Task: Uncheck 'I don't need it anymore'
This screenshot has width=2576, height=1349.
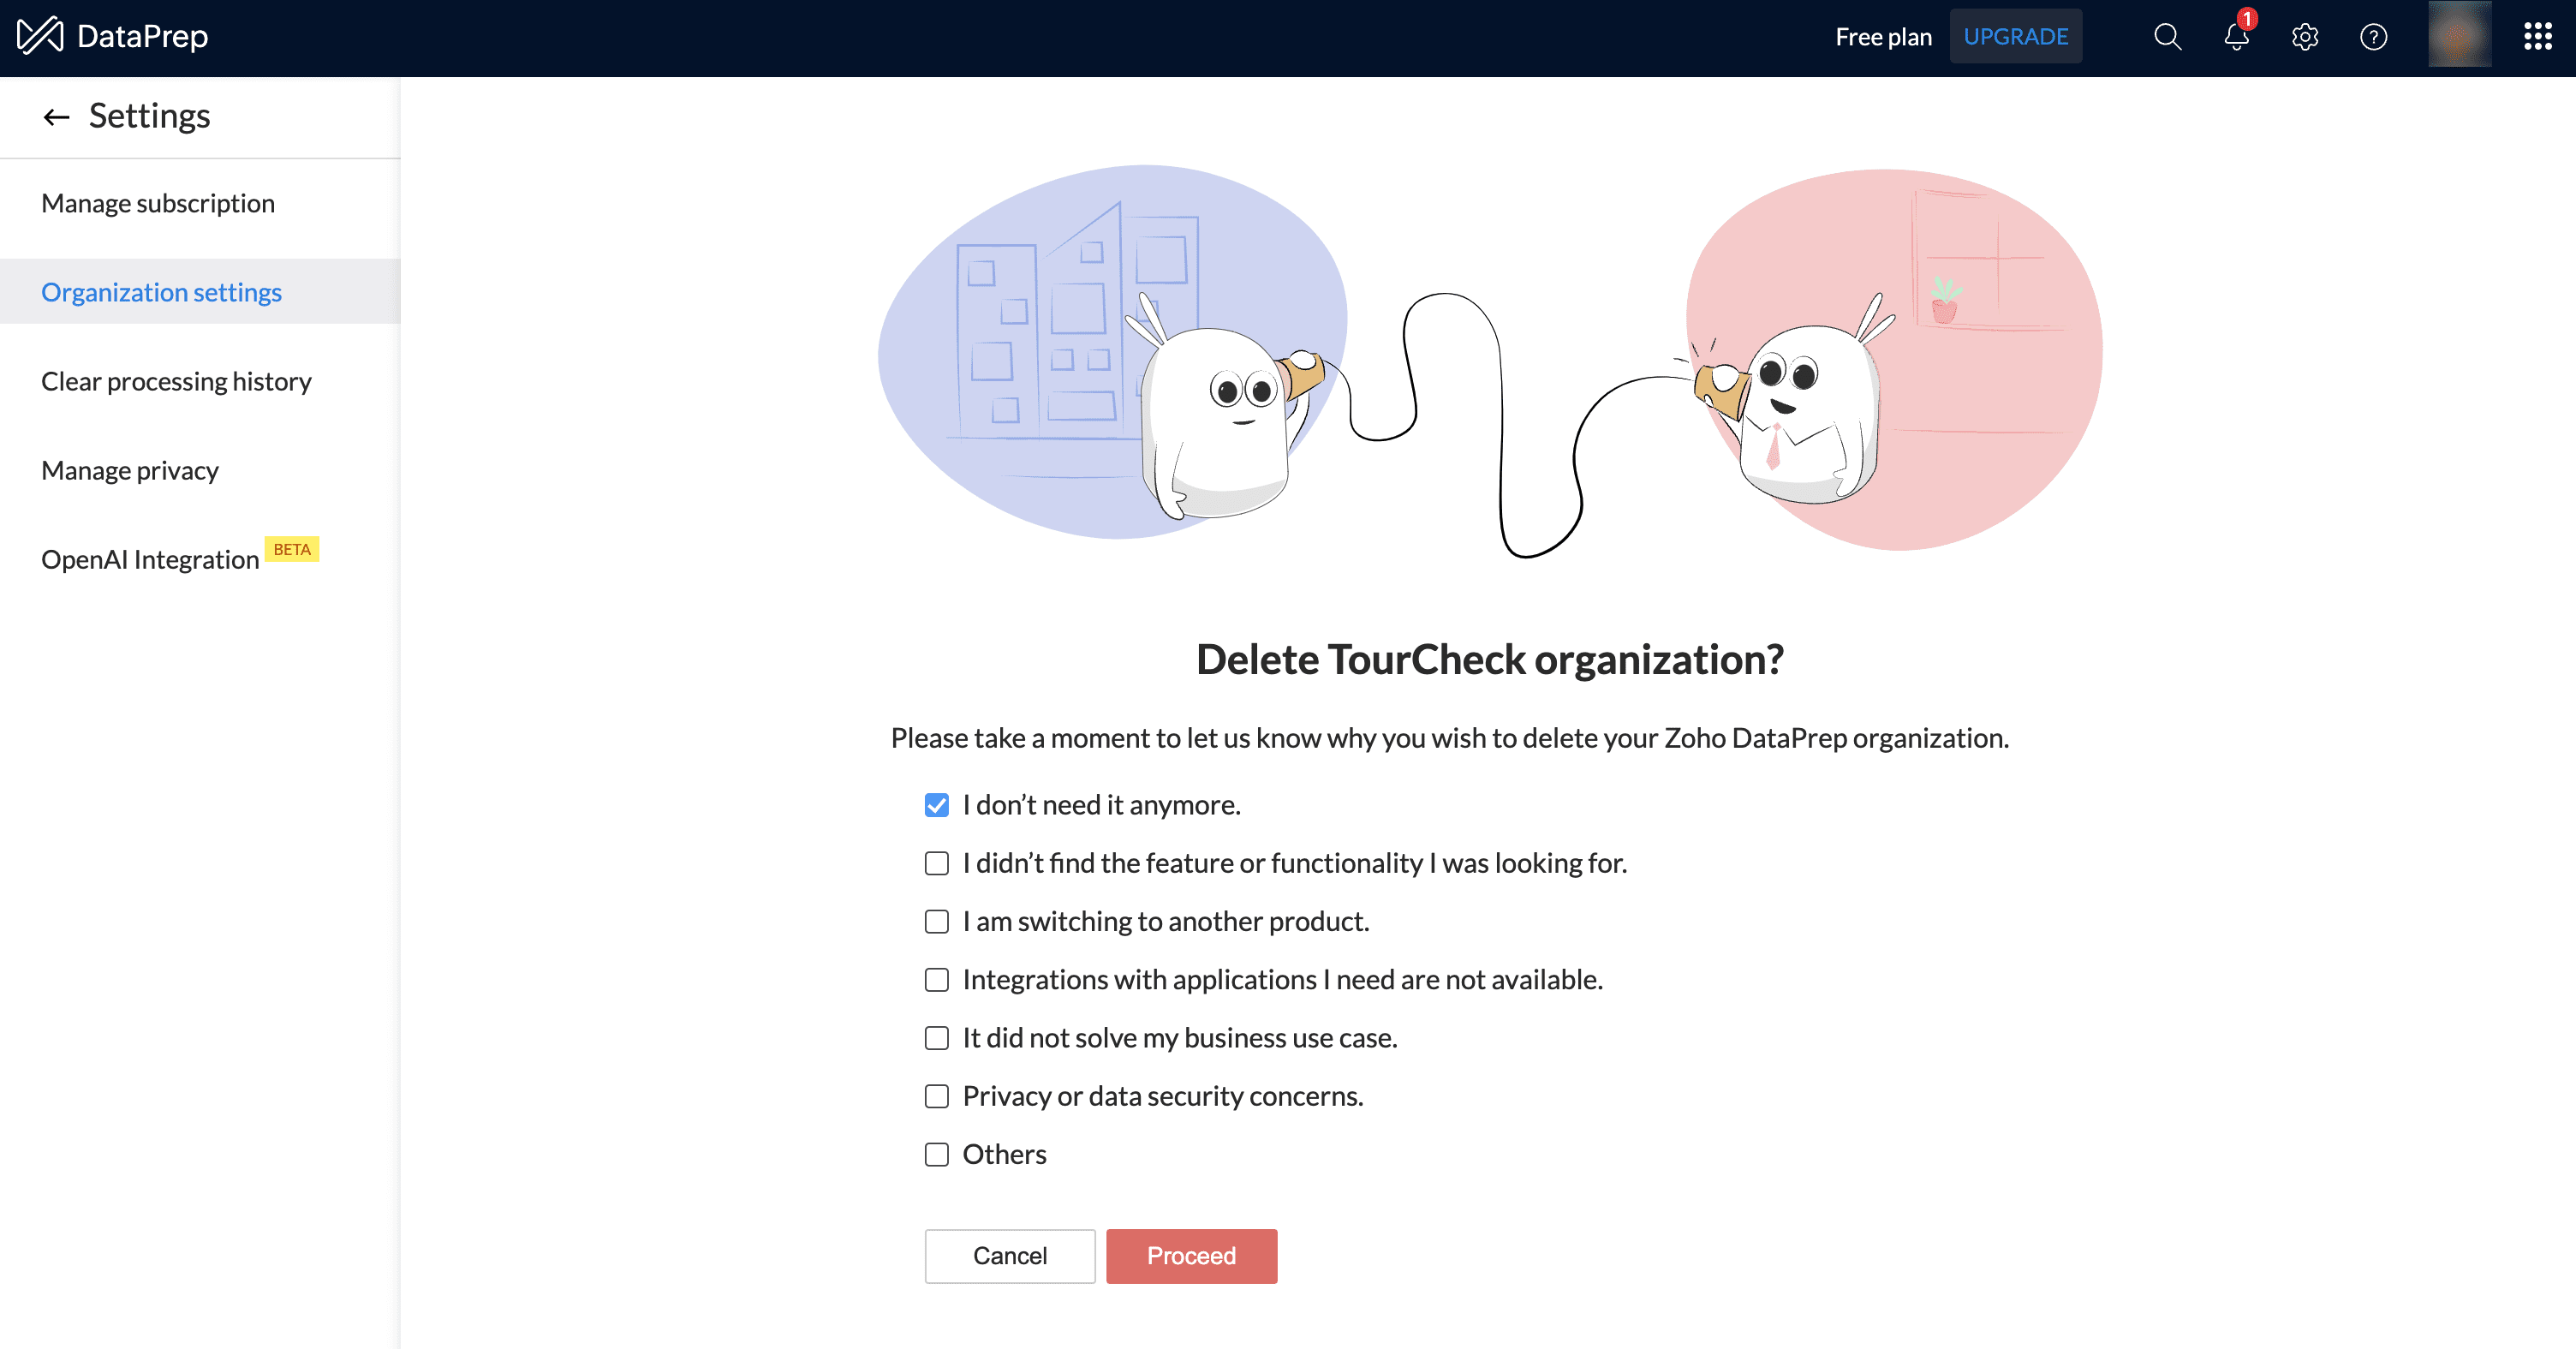Action: click(937, 805)
